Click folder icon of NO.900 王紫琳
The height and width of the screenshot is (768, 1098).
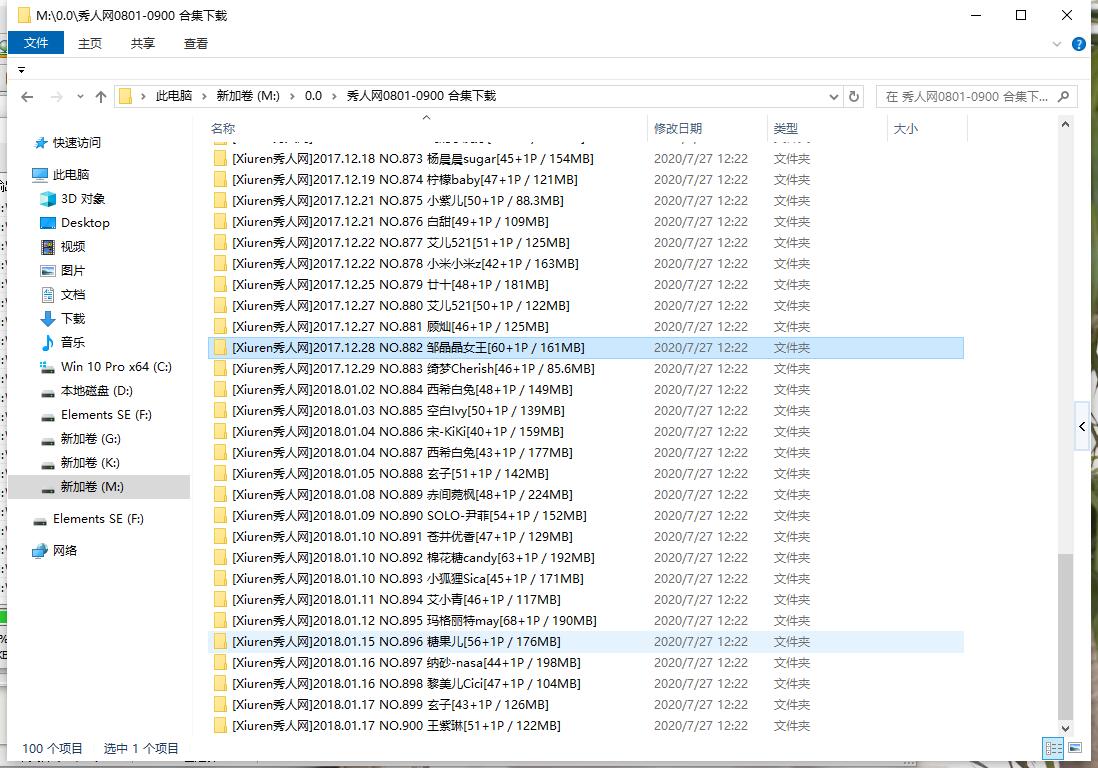point(220,726)
